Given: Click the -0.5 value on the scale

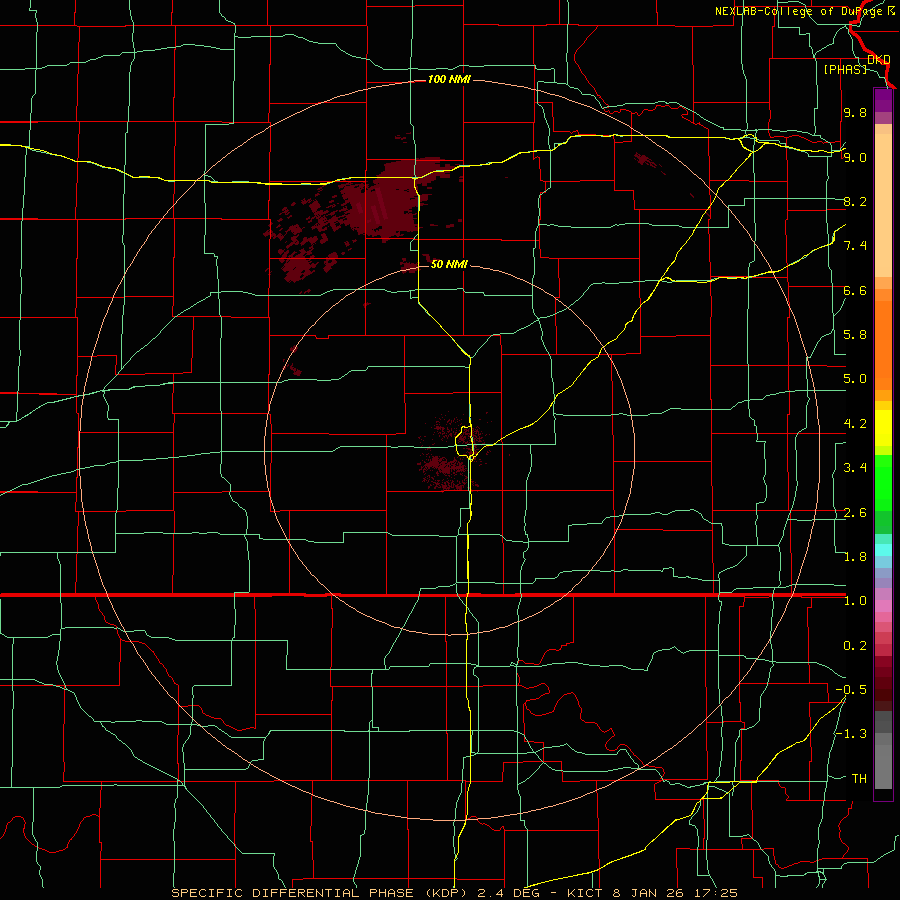Looking at the screenshot, I should (851, 689).
